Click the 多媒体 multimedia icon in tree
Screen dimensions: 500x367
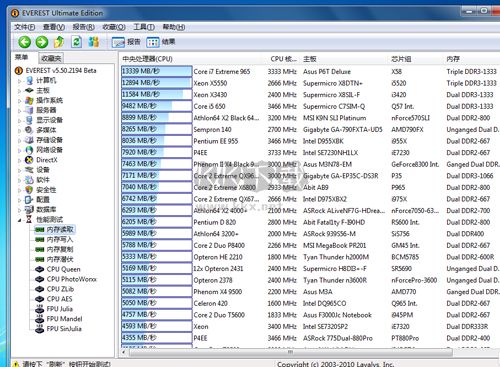pyautogui.click(x=29, y=130)
